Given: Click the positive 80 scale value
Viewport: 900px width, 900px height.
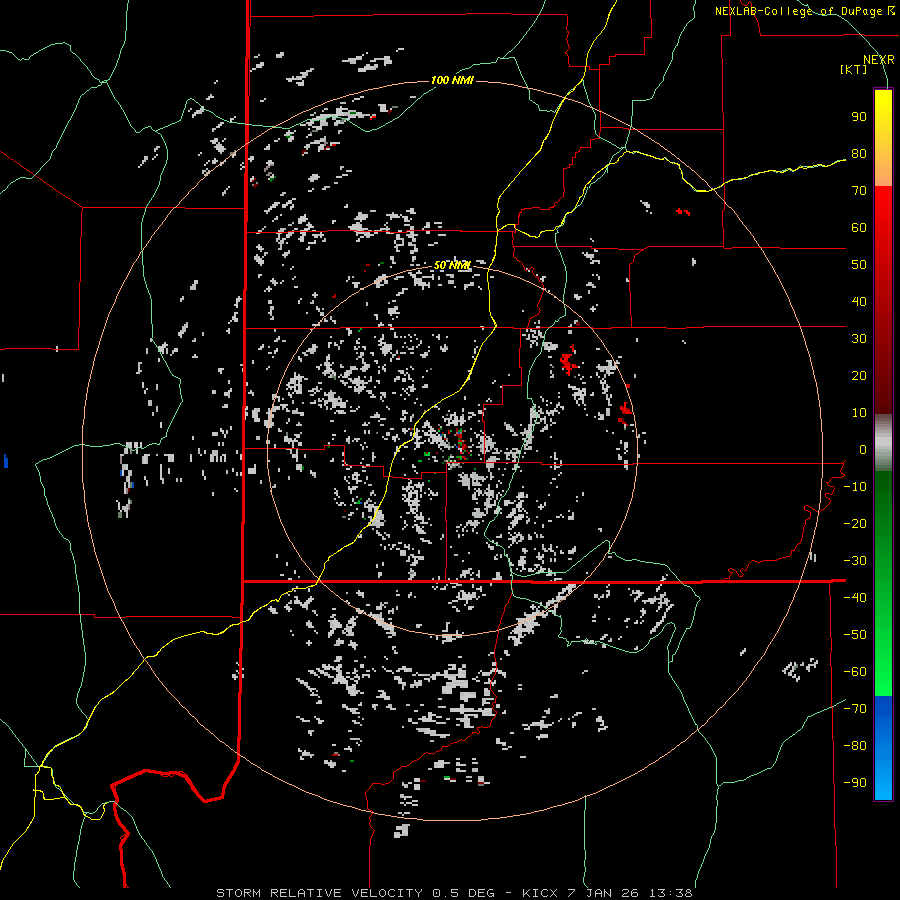Looking at the screenshot, I should [859, 154].
